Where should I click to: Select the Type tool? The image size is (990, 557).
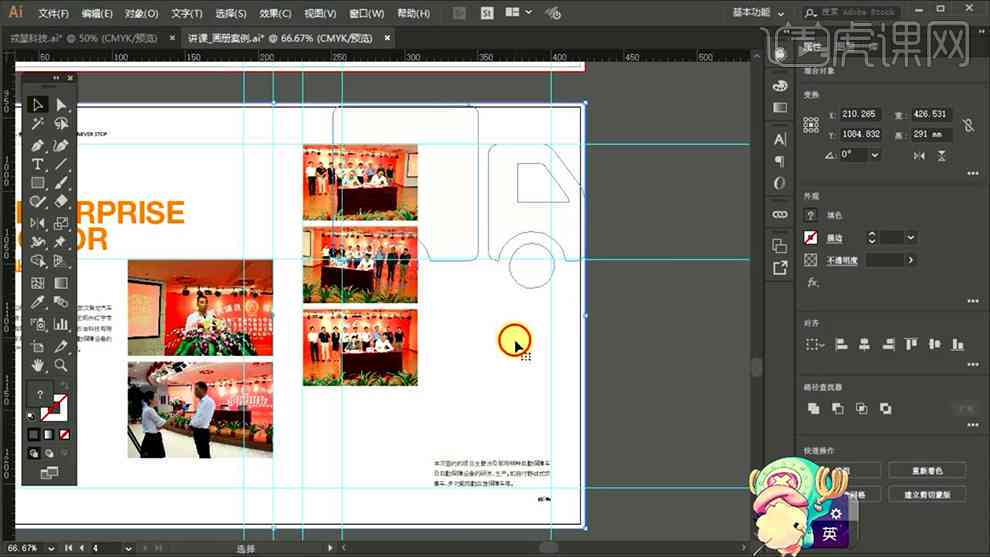(37, 164)
